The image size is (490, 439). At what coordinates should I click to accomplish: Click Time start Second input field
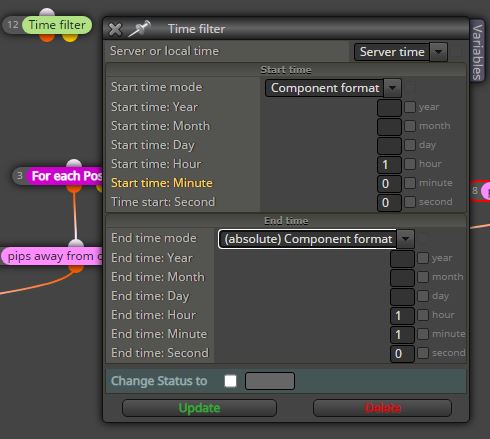click(389, 203)
